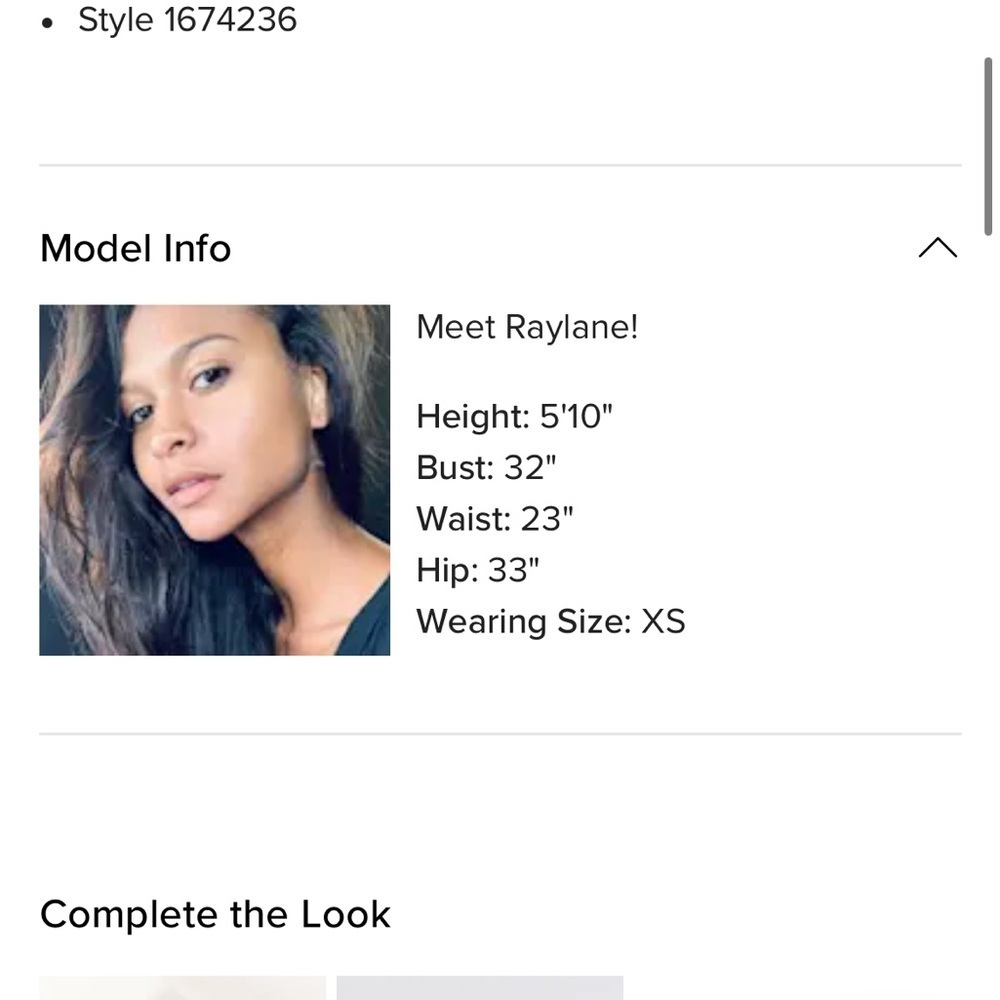Click the Waist: 23" measurement
Viewport: 1000px width, 1000px height.
[x=495, y=518]
